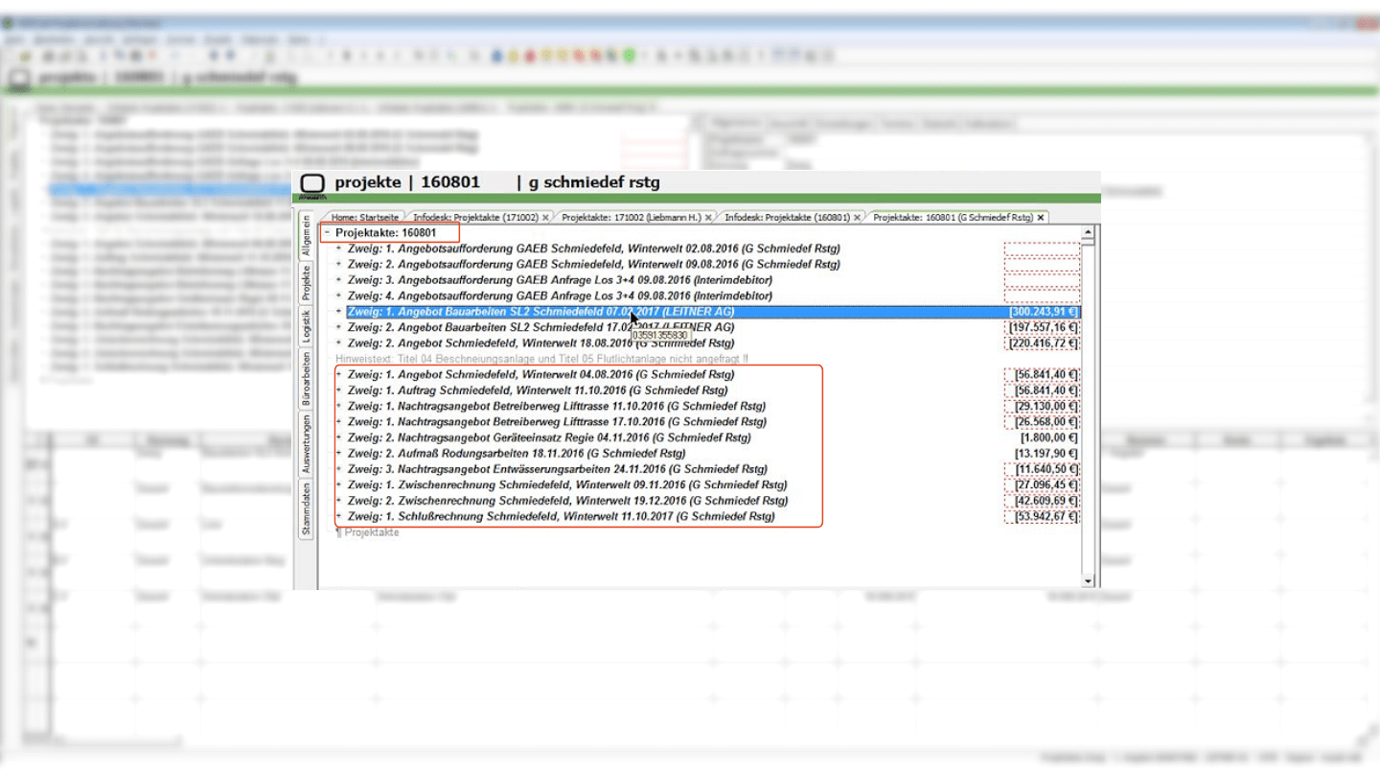This screenshot has height=780, width=1380.
Task: Close the Projektakte: 160801 (G Schmiedef Rstg) tab
Action: click(x=1041, y=217)
